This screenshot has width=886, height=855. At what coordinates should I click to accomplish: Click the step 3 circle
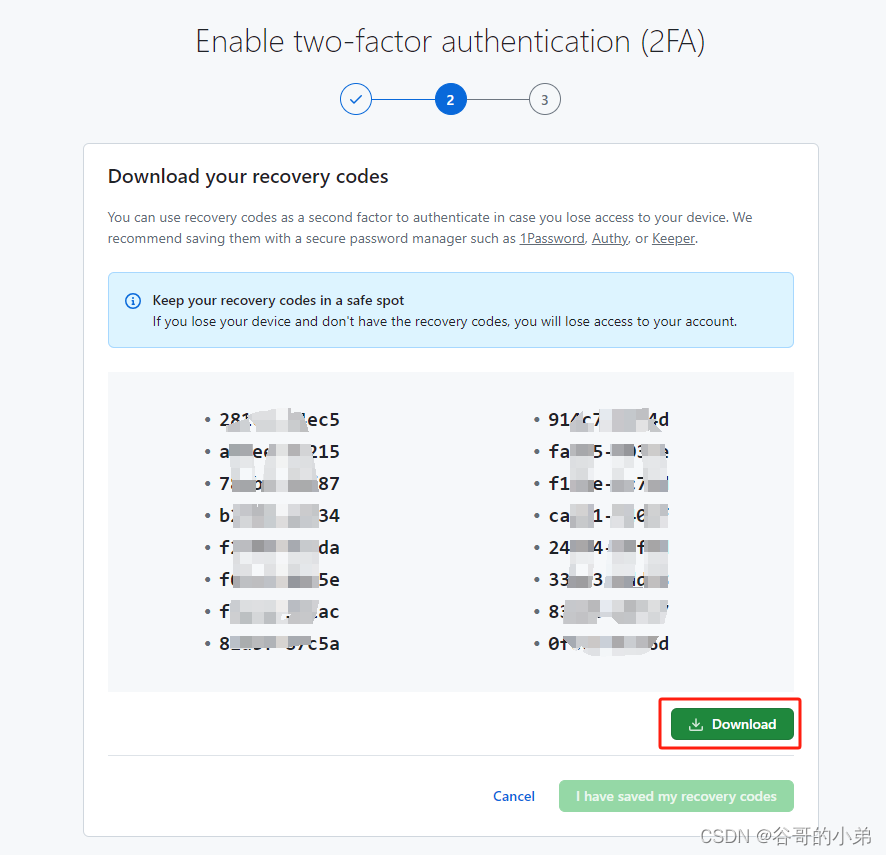coord(544,99)
